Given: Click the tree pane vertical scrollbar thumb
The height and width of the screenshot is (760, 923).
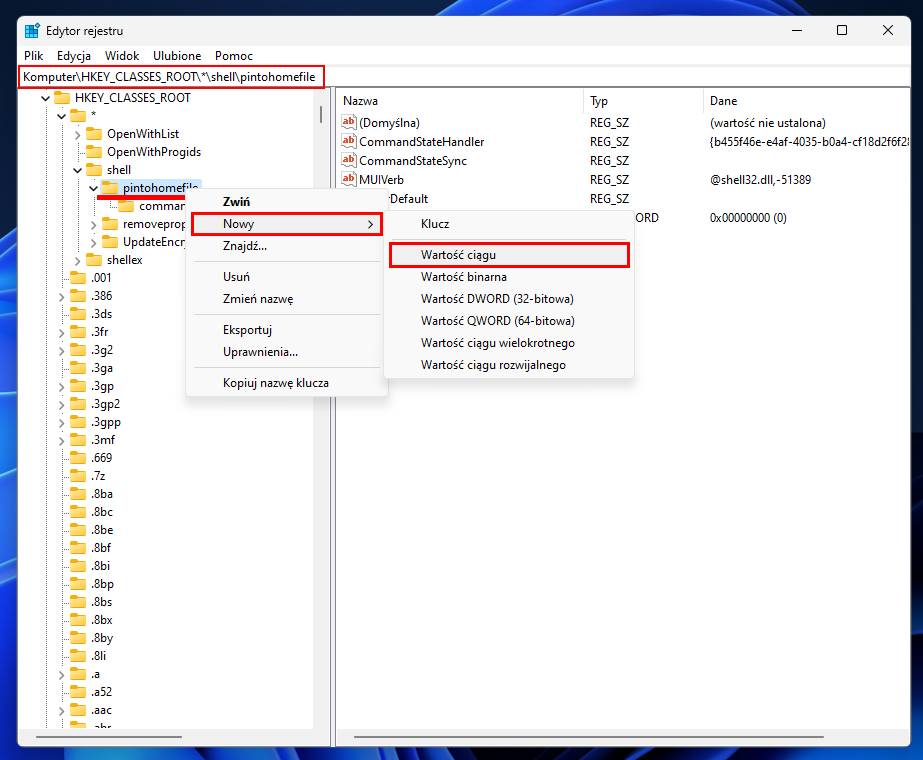Looking at the screenshot, I should [x=321, y=114].
